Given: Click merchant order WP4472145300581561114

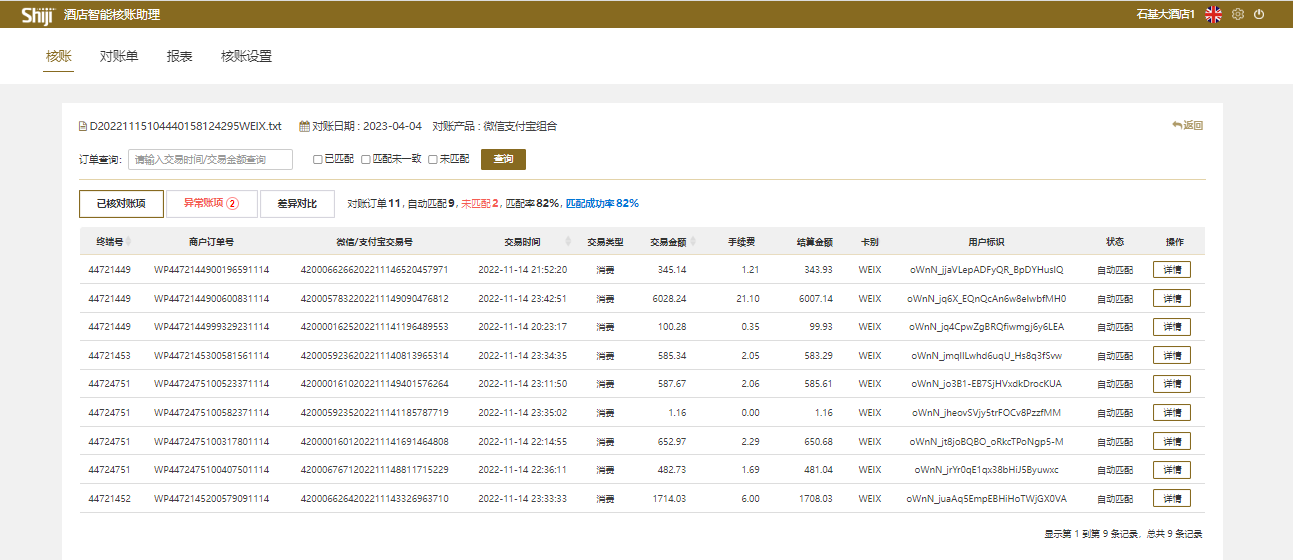Looking at the screenshot, I should point(211,356).
